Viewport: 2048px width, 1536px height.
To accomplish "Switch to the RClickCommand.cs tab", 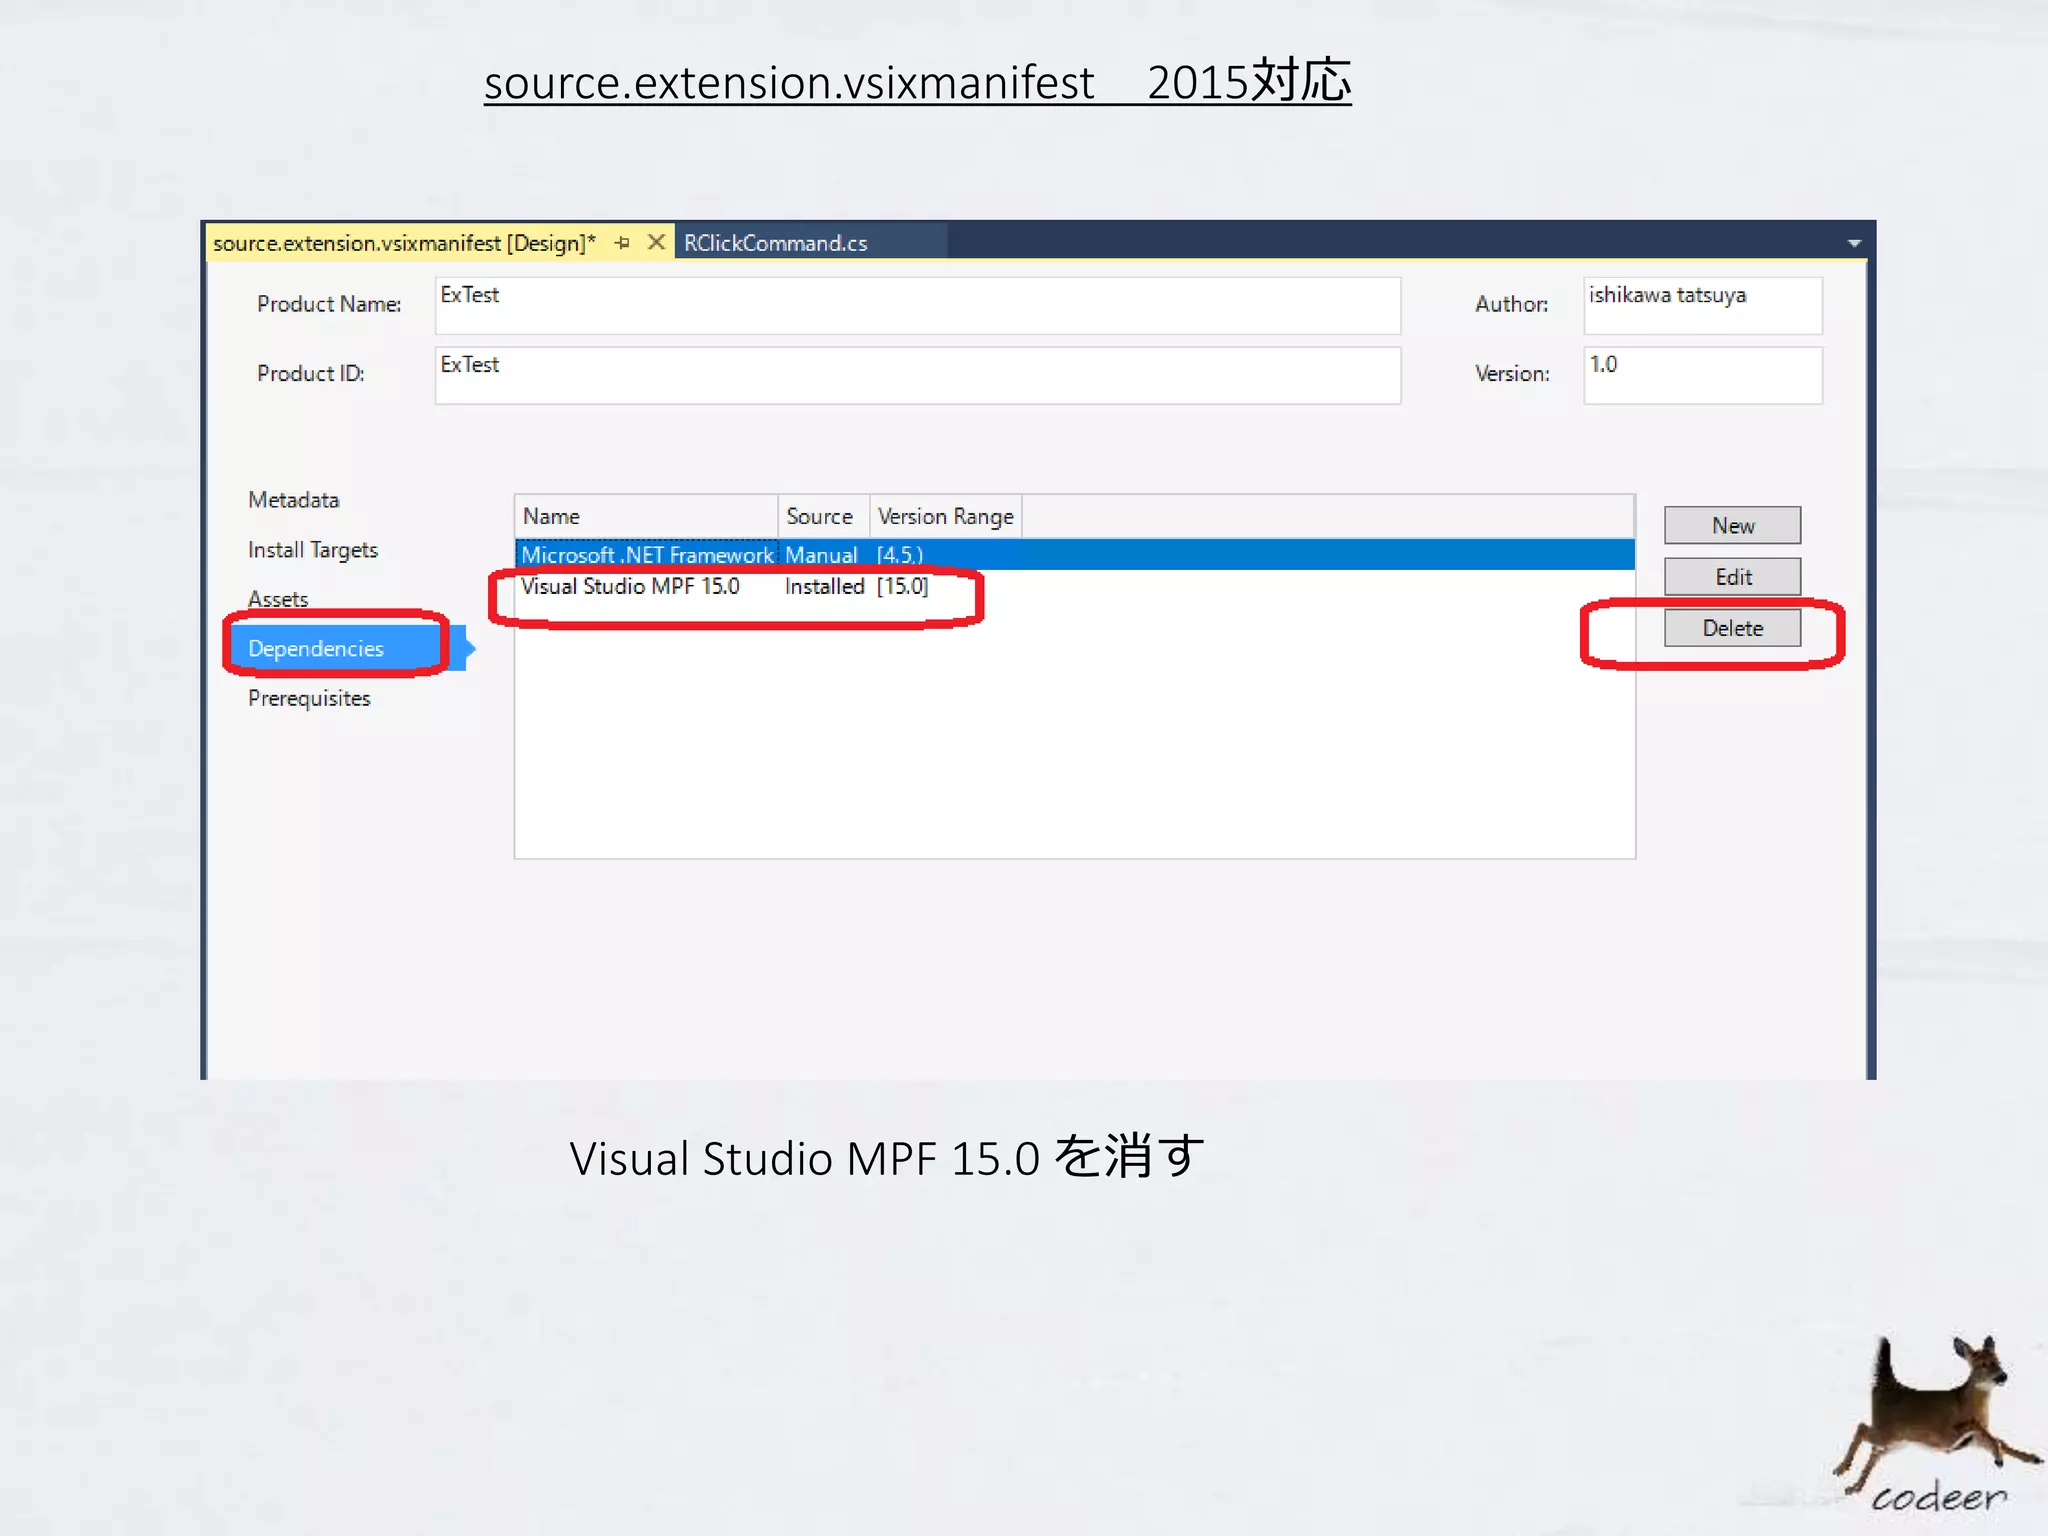I will pyautogui.click(x=775, y=243).
